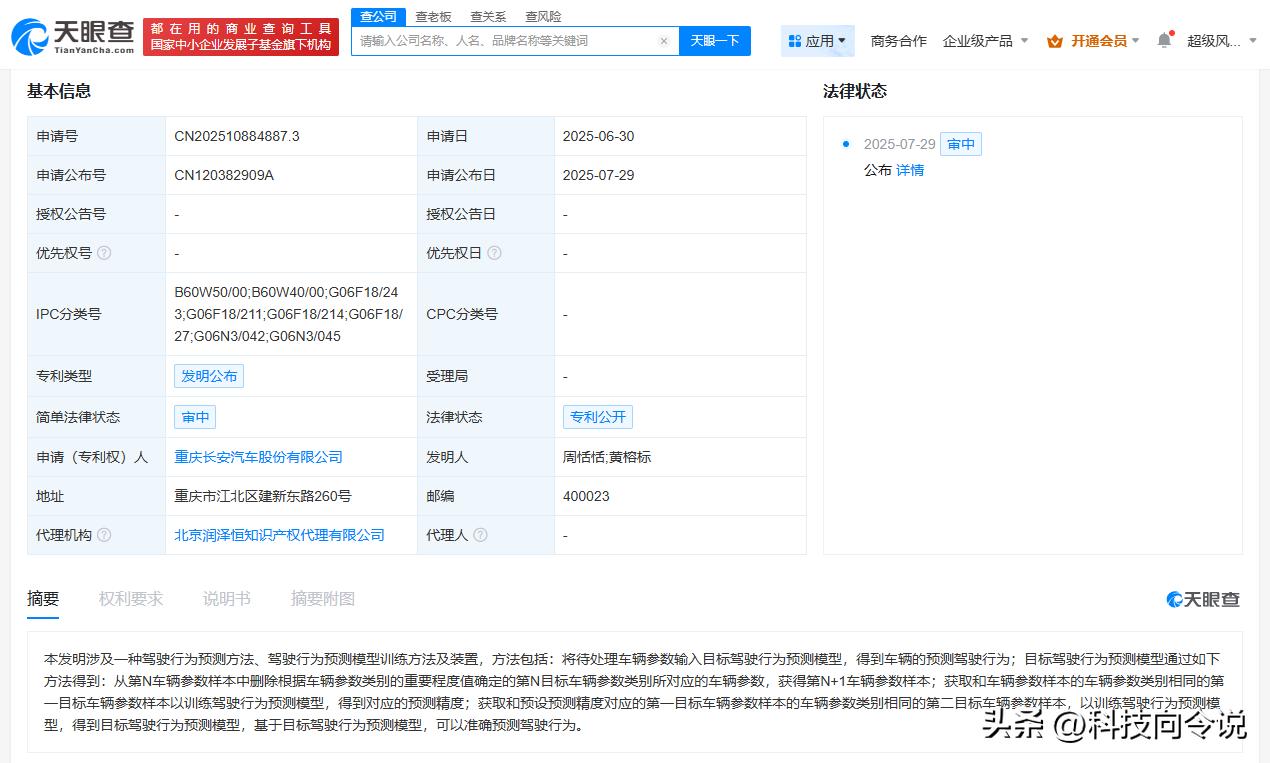Click the 申请号 label cell
Image resolution: width=1270 pixels, height=763 pixels.
click(x=97, y=136)
